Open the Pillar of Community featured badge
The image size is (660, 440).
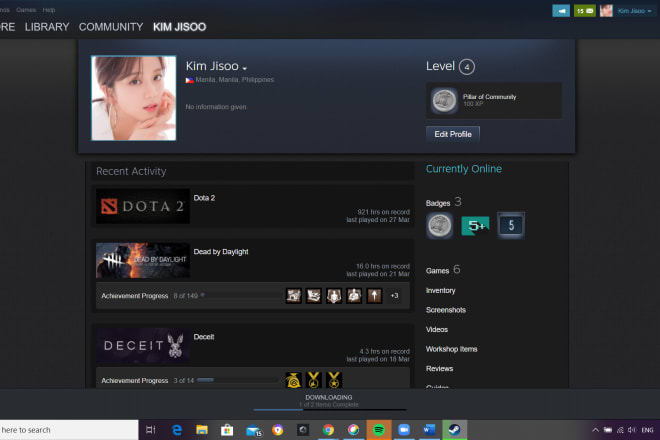[x=494, y=101]
